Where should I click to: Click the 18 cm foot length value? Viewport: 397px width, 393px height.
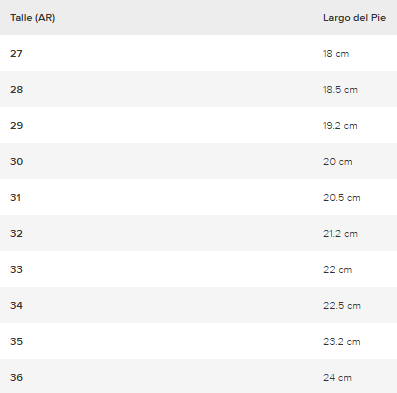pyautogui.click(x=336, y=54)
